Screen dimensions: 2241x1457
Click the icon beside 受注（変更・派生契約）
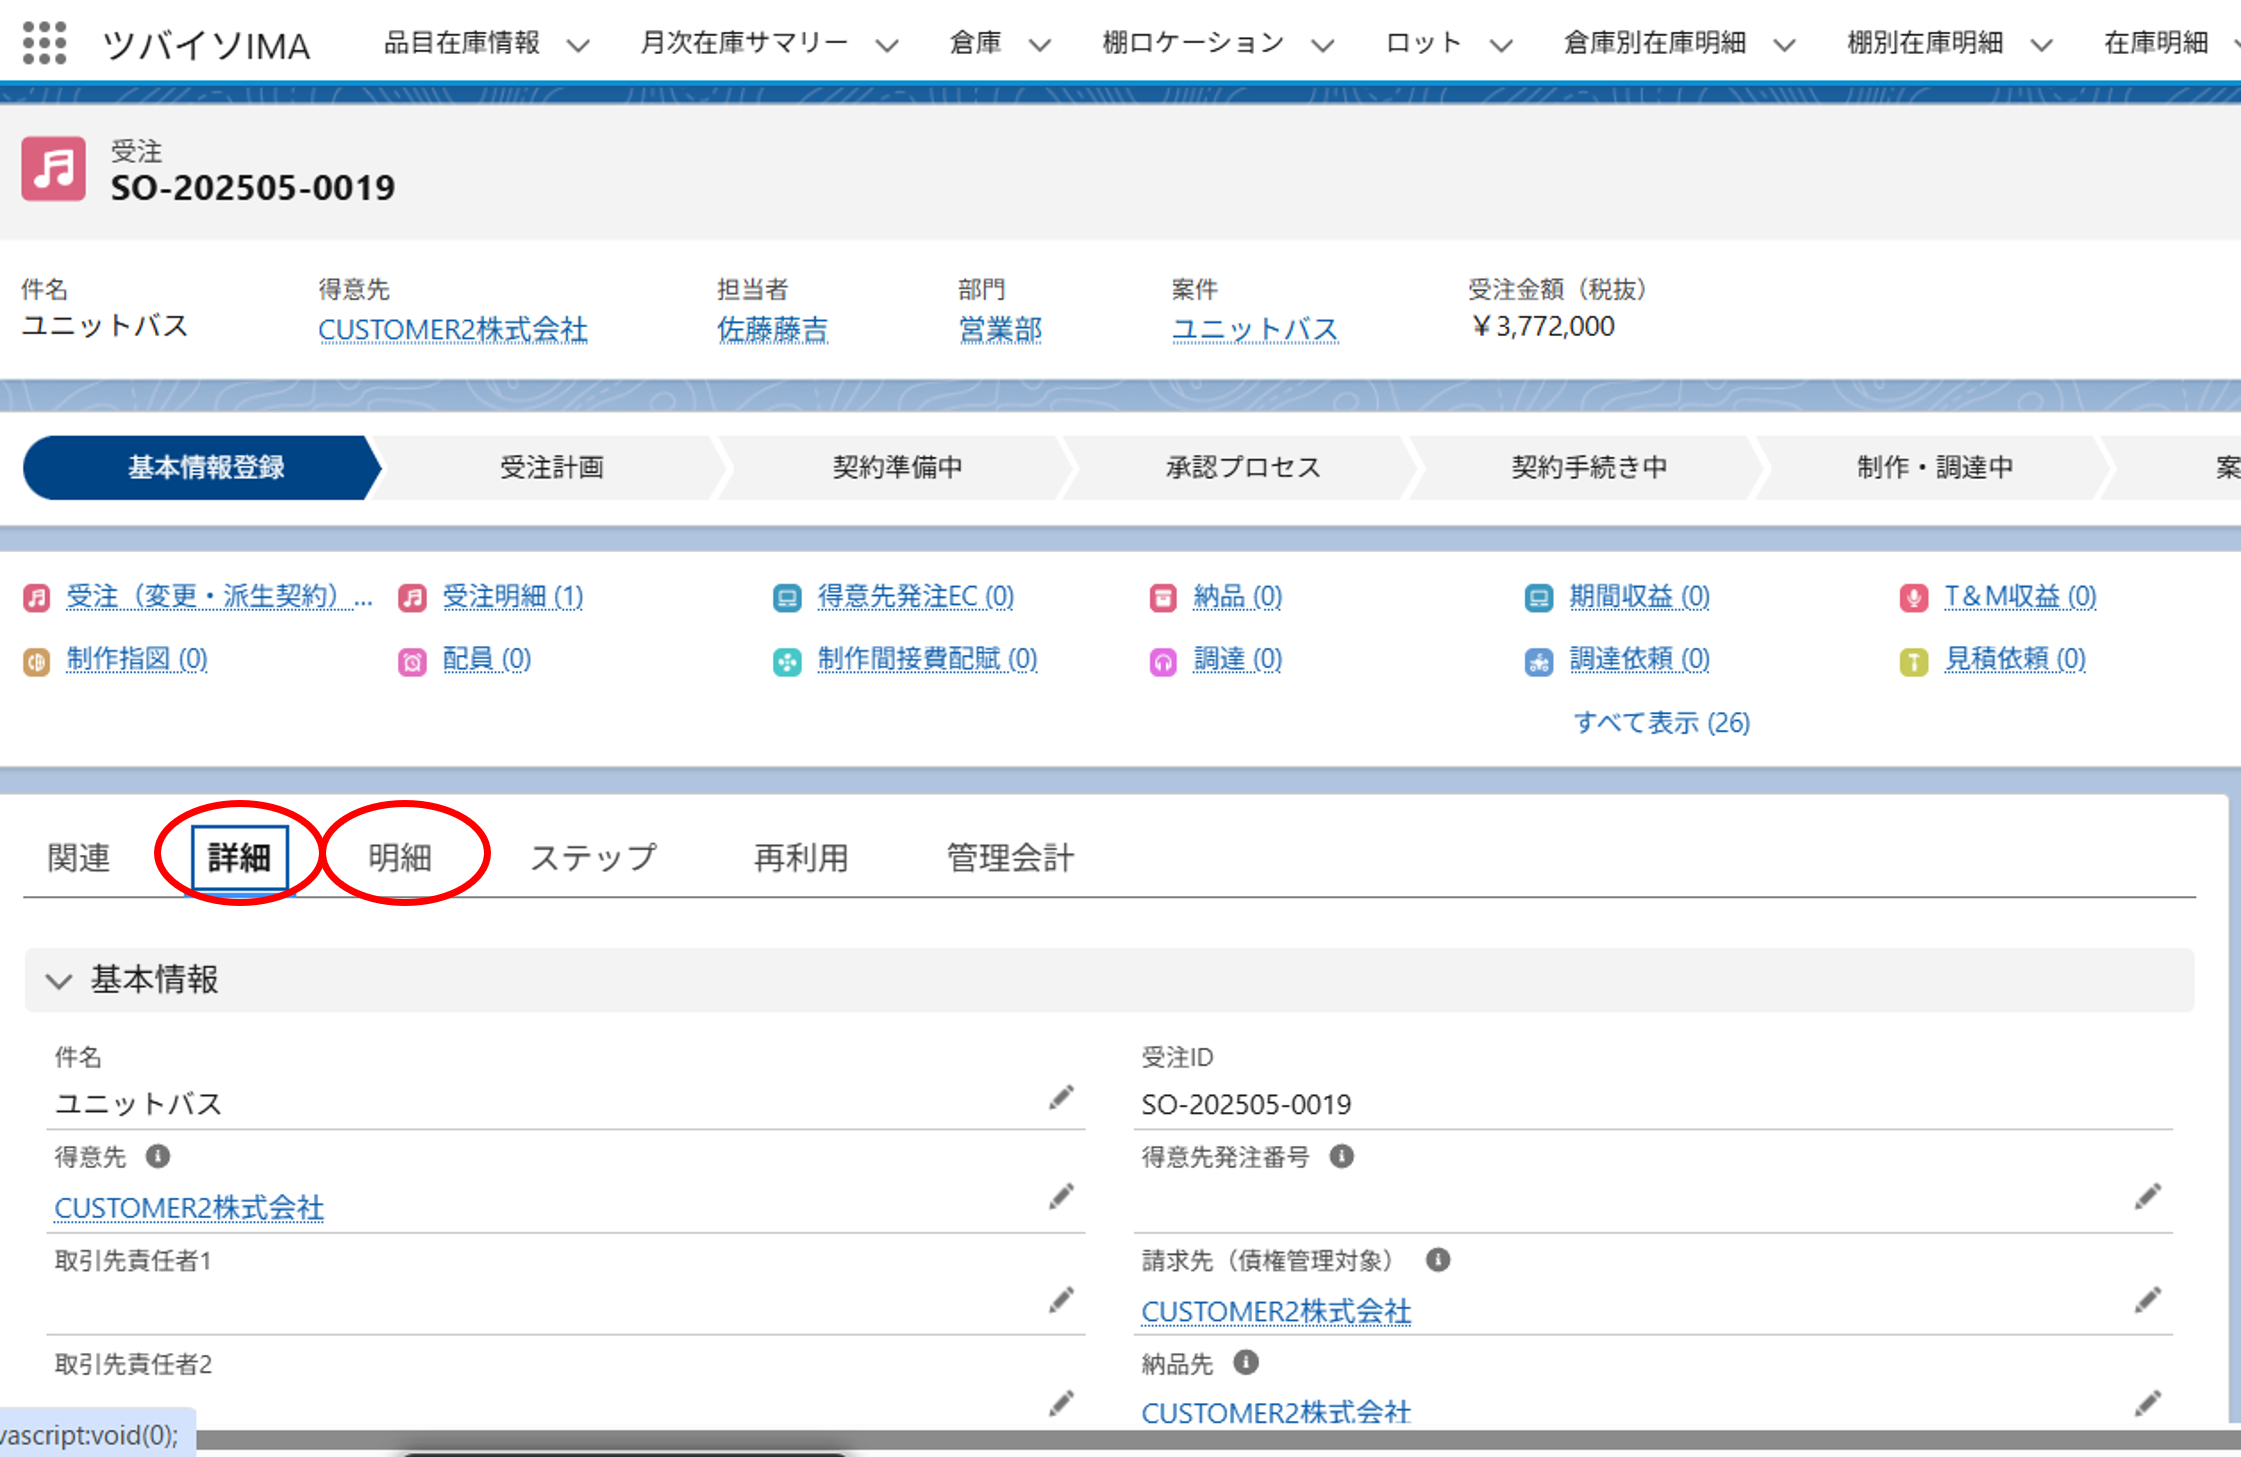tap(37, 598)
